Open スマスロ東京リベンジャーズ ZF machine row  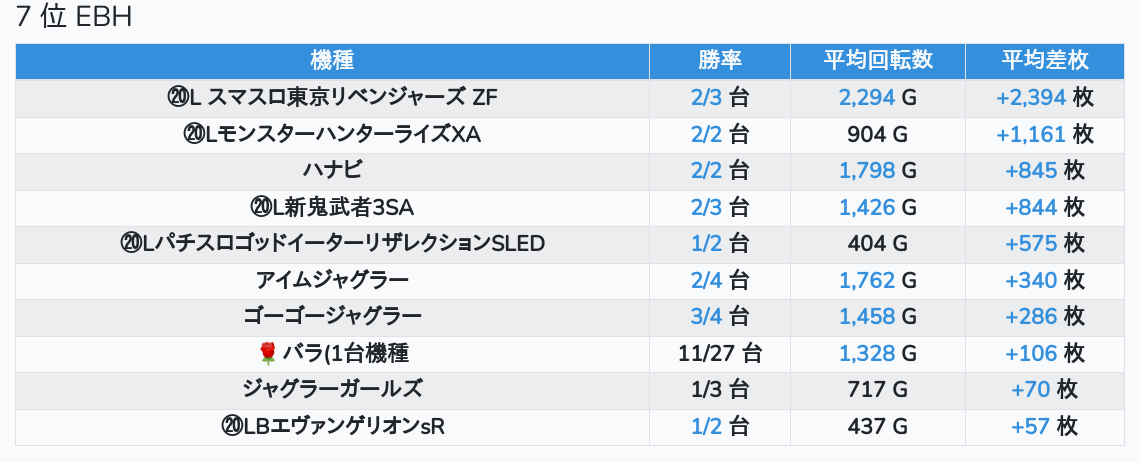pos(332,97)
